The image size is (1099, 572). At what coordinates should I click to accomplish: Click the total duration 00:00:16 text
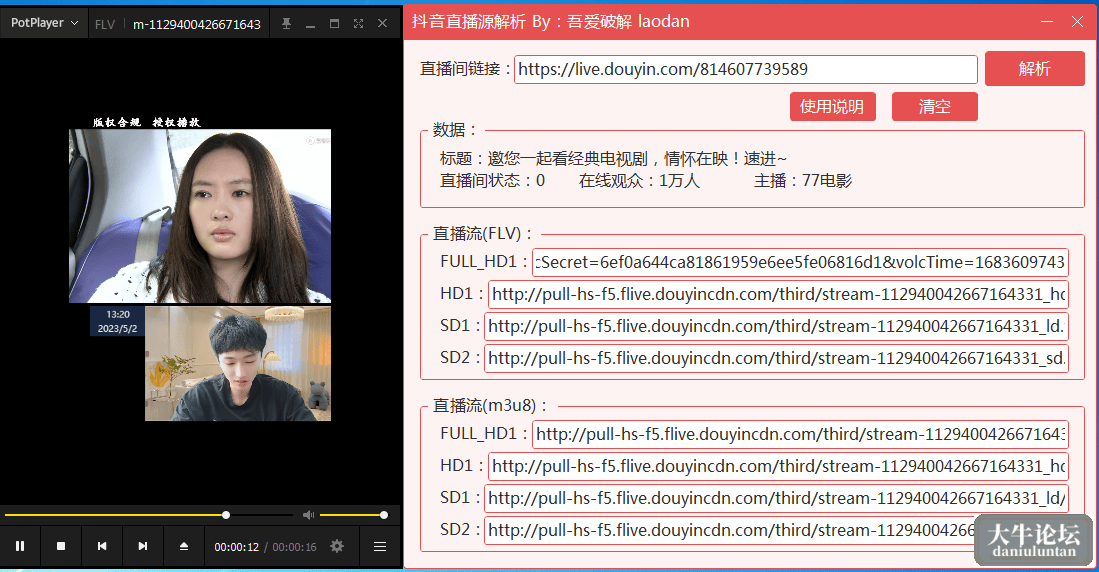point(294,547)
